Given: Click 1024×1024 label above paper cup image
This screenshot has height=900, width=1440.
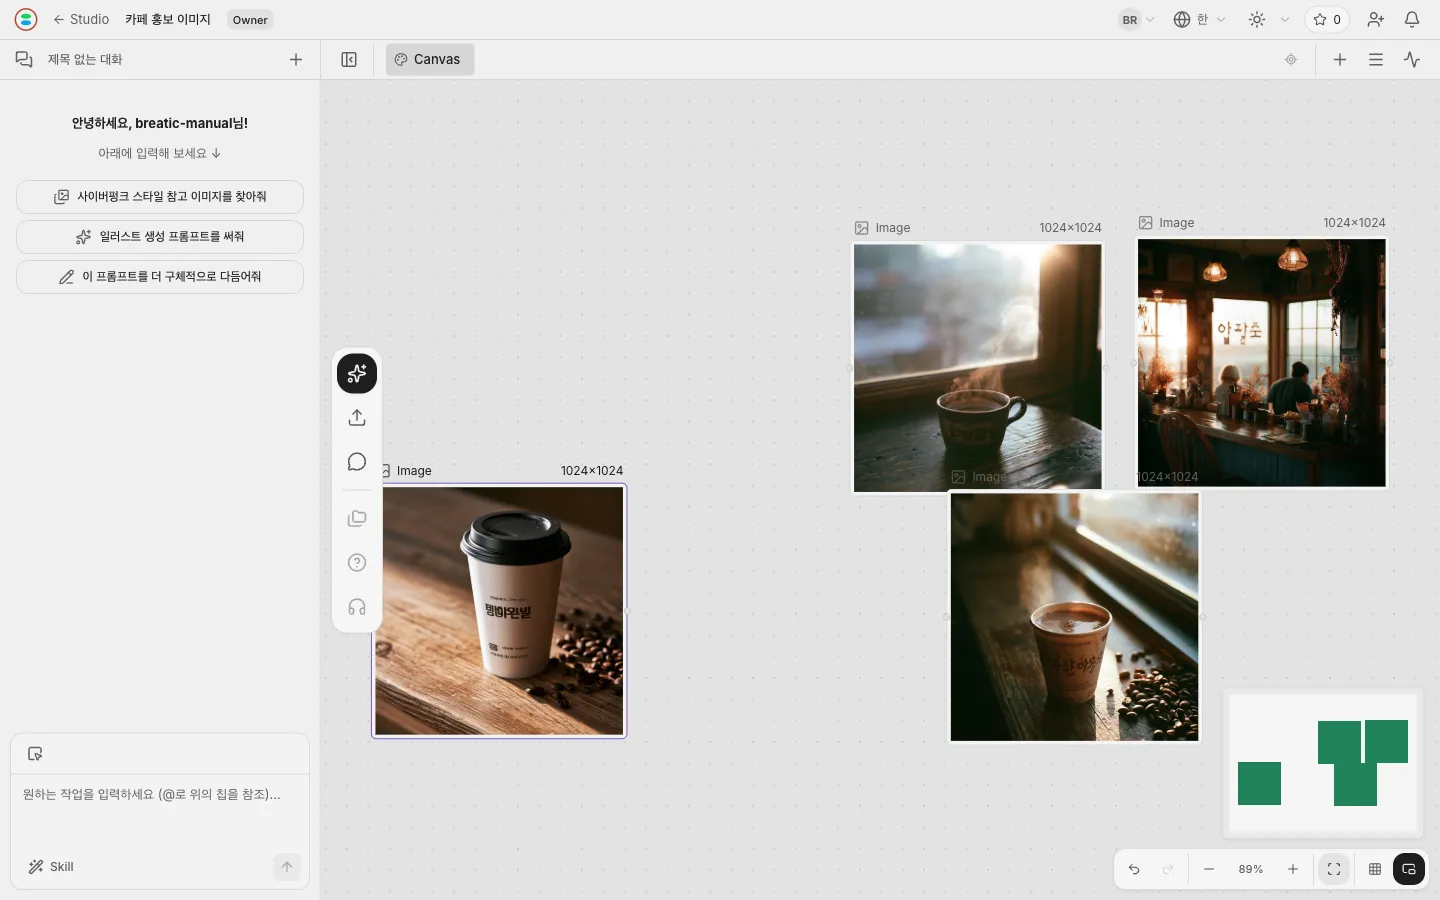Looking at the screenshot, I should (x=591, y=471).
